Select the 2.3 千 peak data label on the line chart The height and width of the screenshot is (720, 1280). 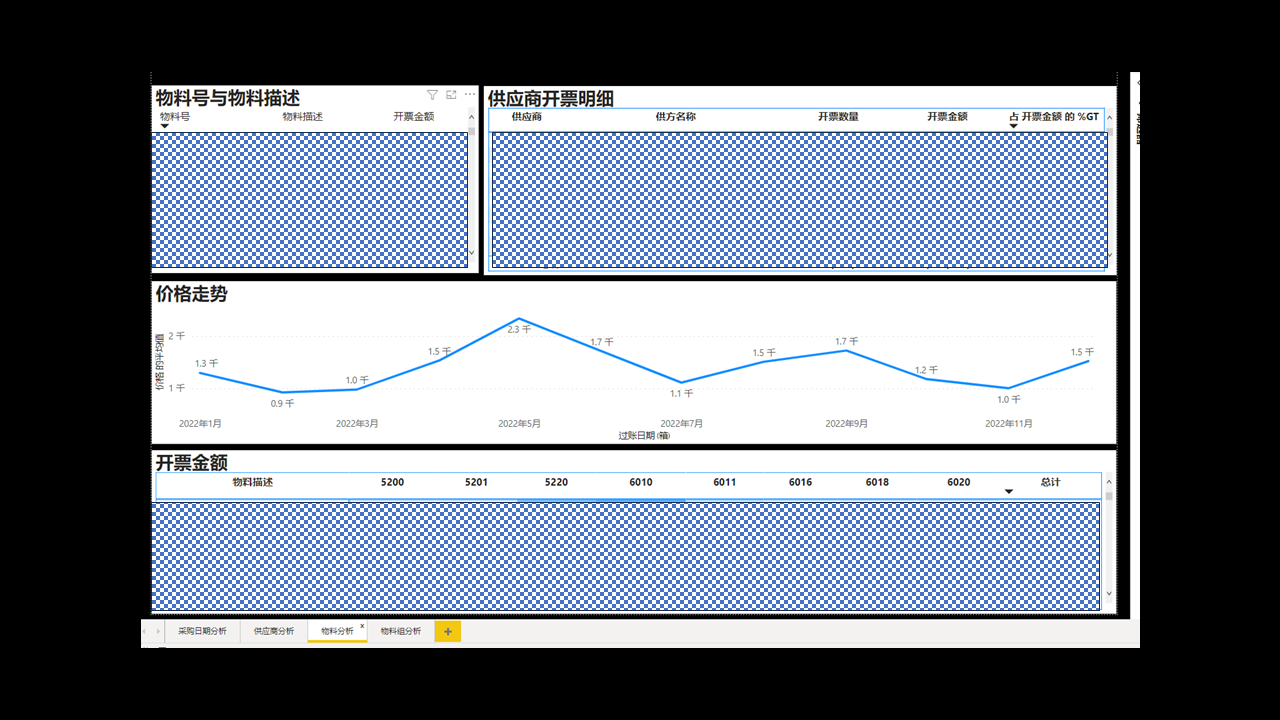click(x=520, y=329)
